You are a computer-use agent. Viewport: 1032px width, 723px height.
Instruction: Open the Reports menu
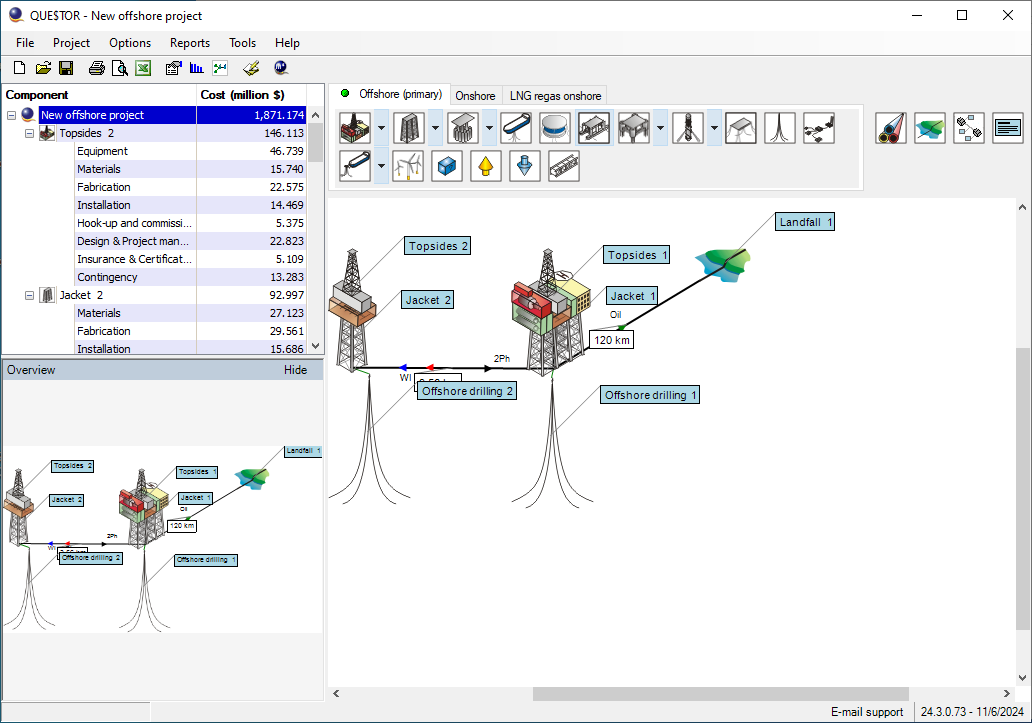[x=190, y=43]
